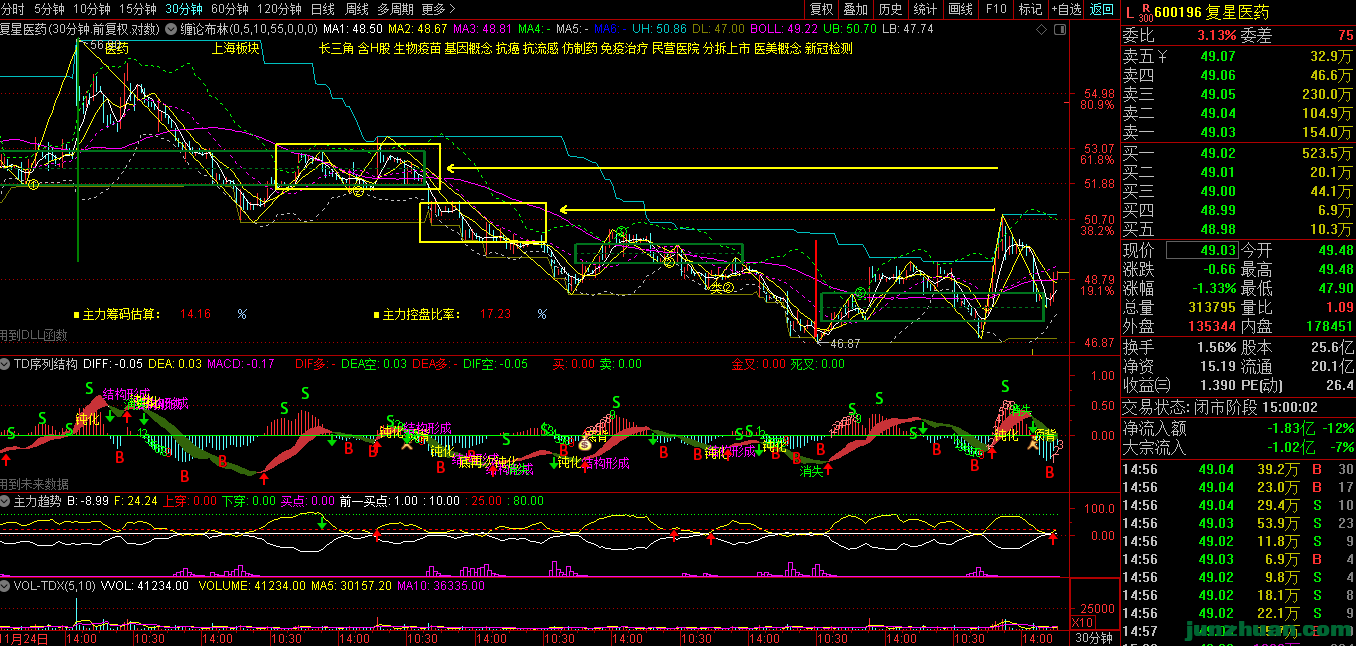This screenshot has width=1356, height=646.
Task: Select 买一 bid price 49.02
Action: click(1217, 153)
